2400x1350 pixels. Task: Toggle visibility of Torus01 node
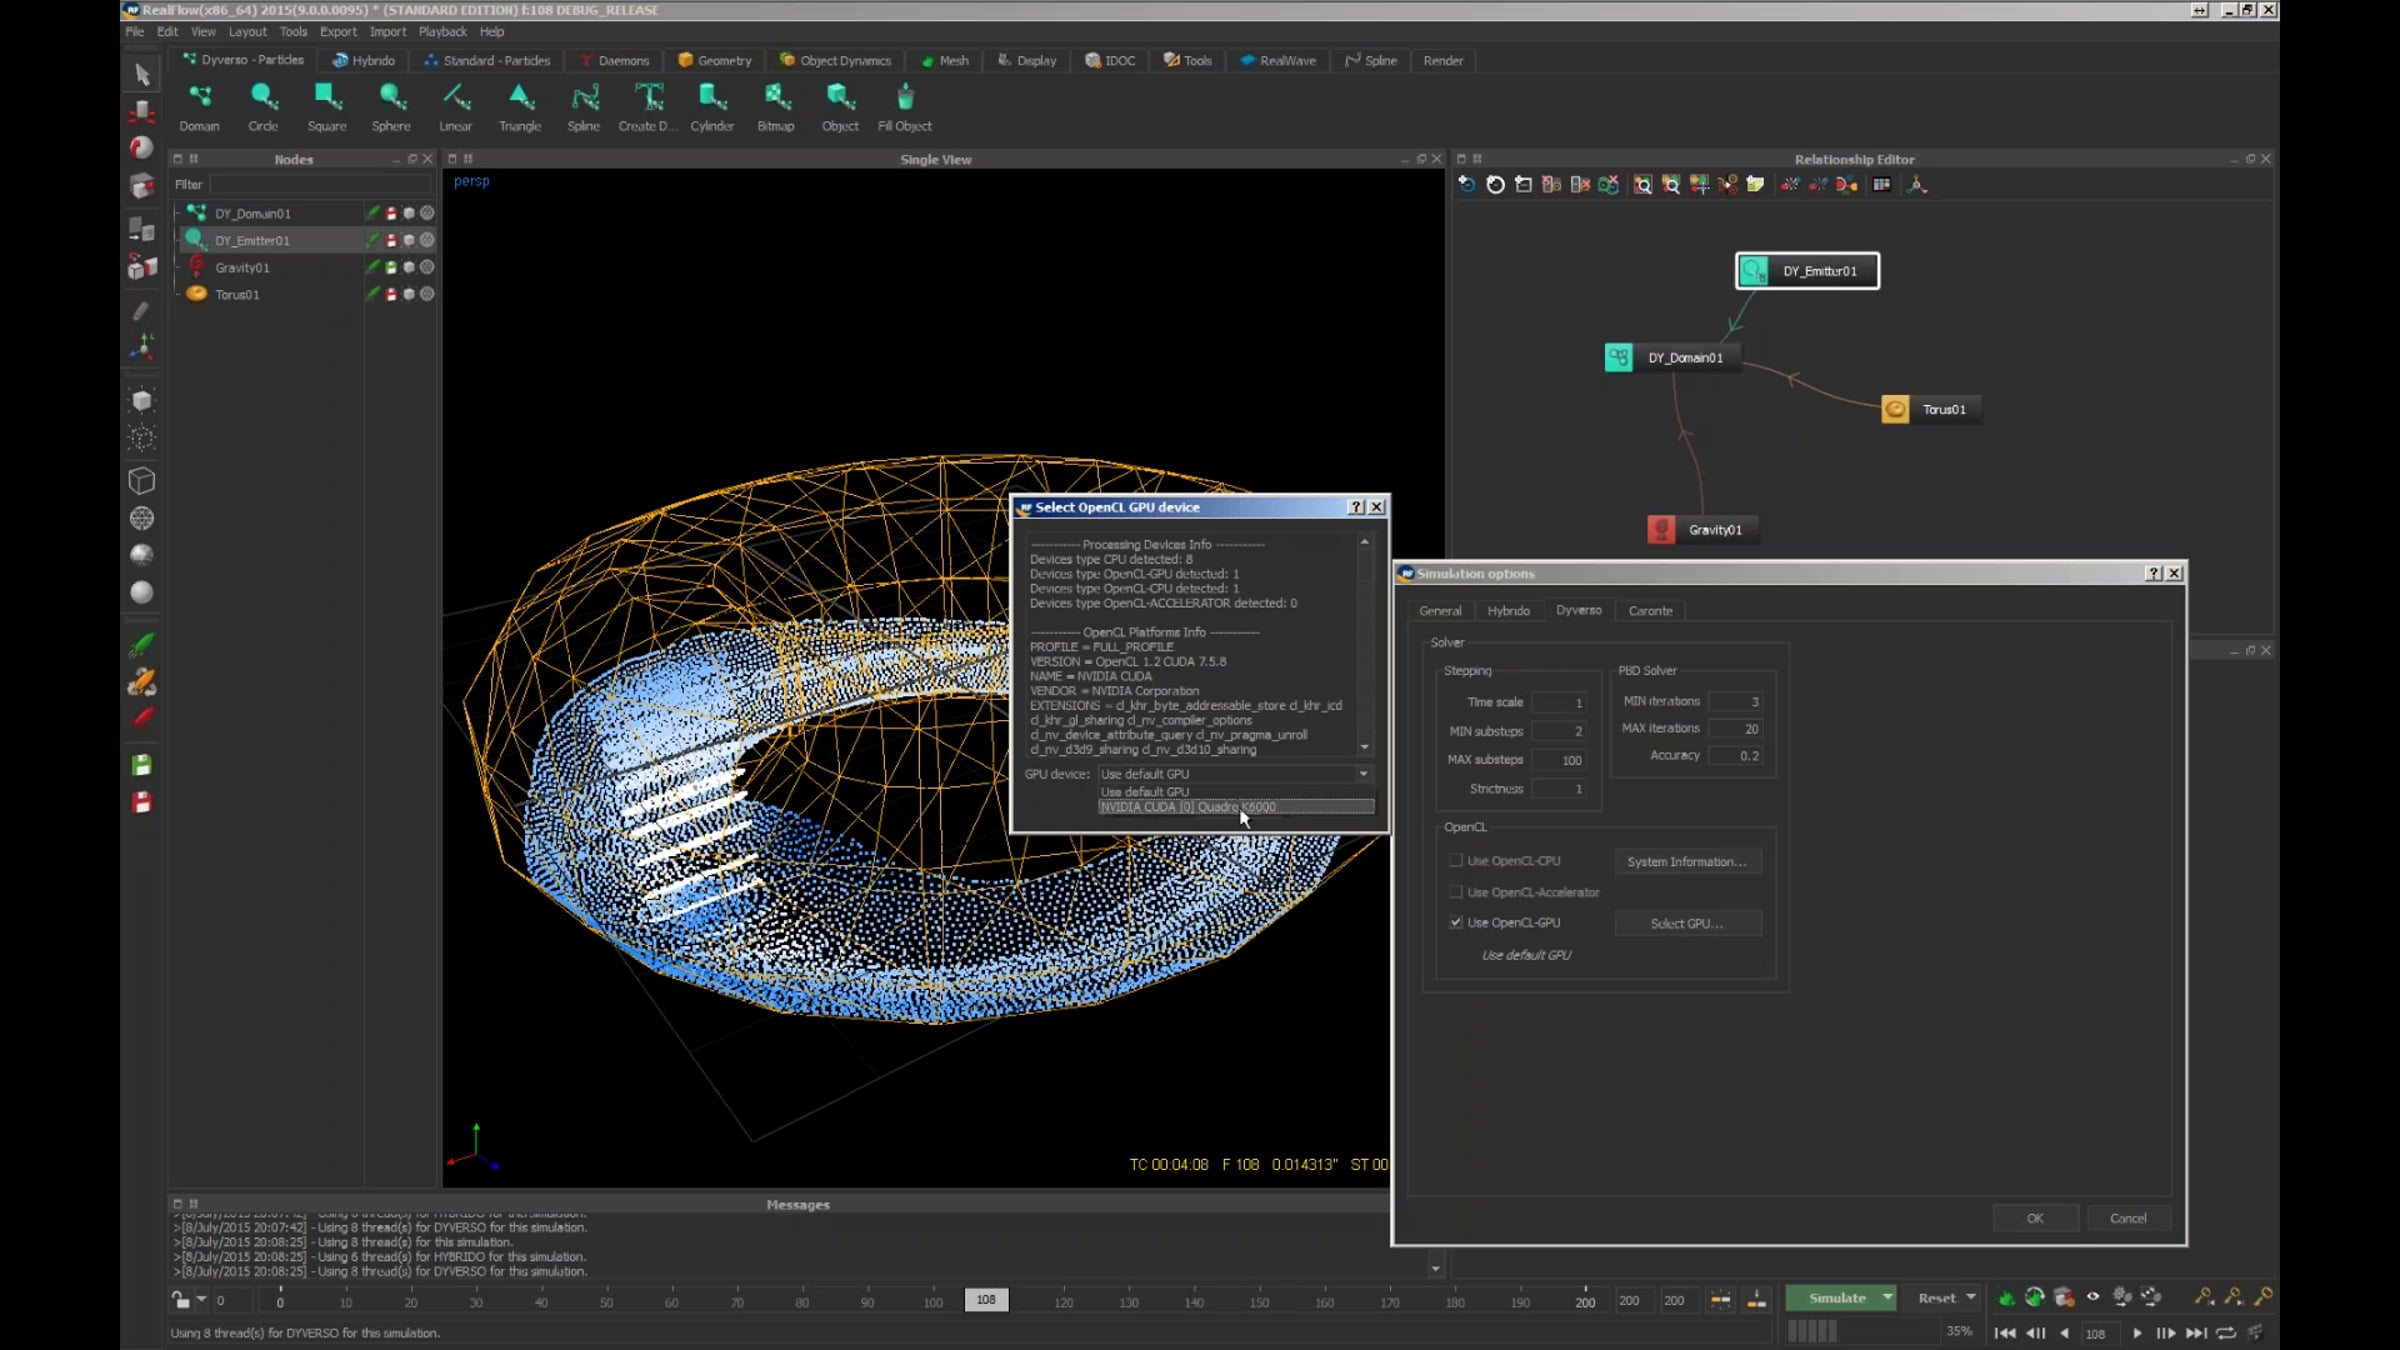[x=409, y=294]
